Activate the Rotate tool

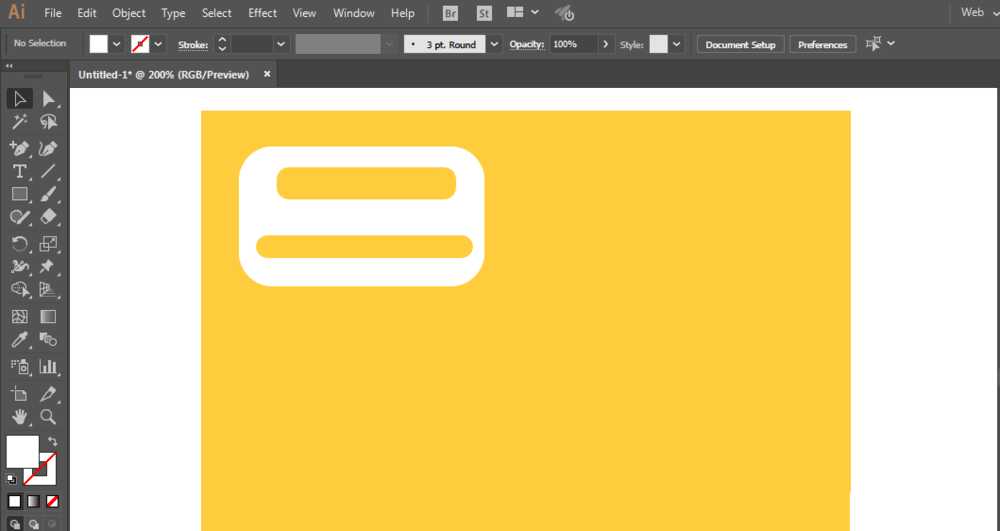coord(19,243)
